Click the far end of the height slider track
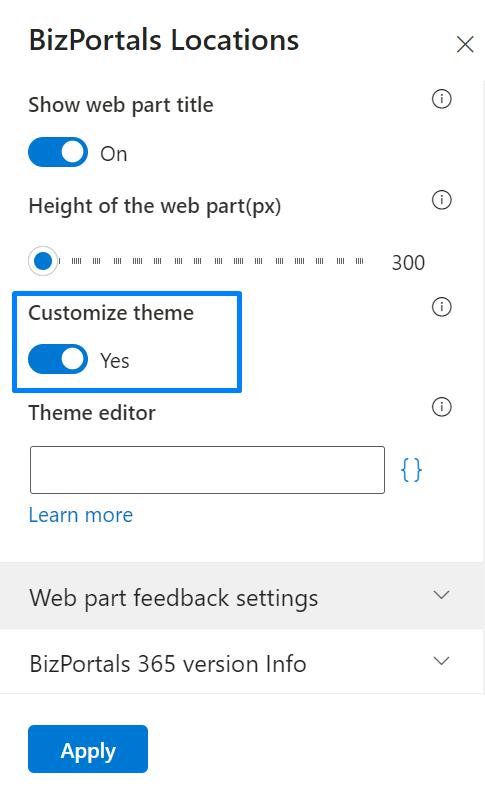 point(360,261)
